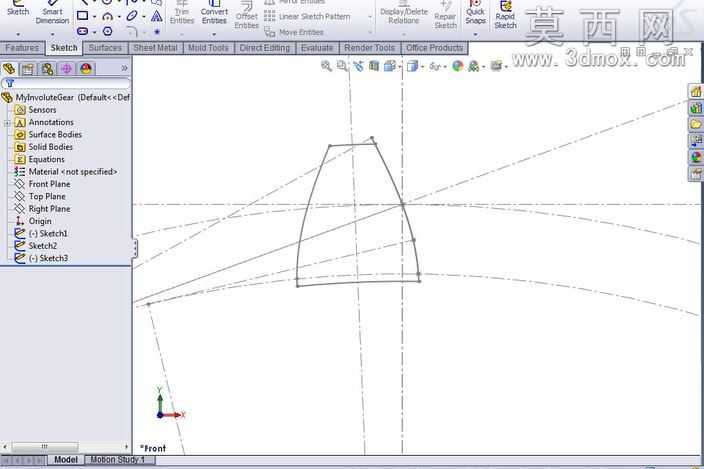The image size is (704, 469).
Task: Open Design Library task pane tab
Action: click(x=695, y=108)
